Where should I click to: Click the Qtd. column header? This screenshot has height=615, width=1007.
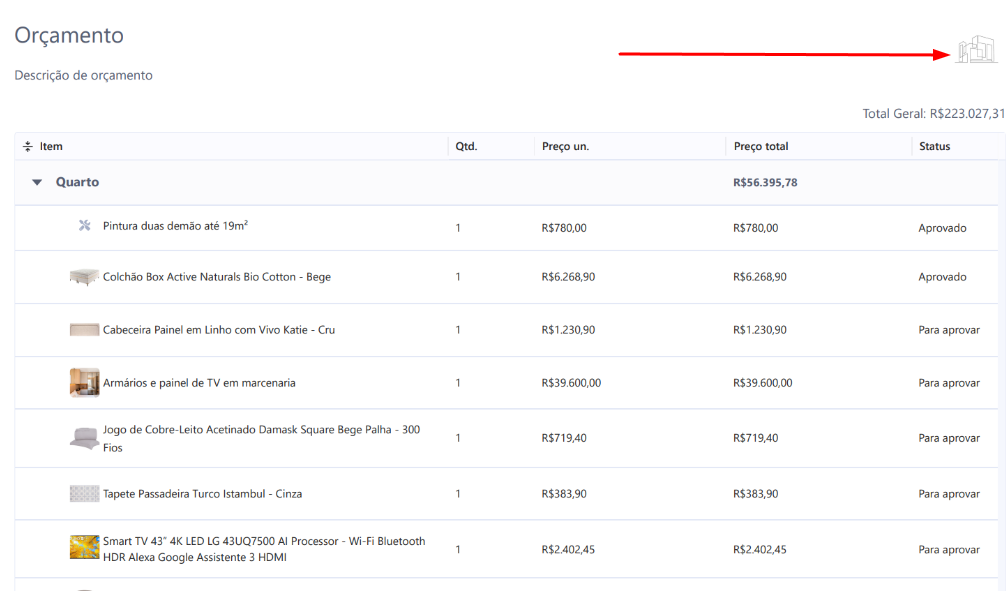466,147
